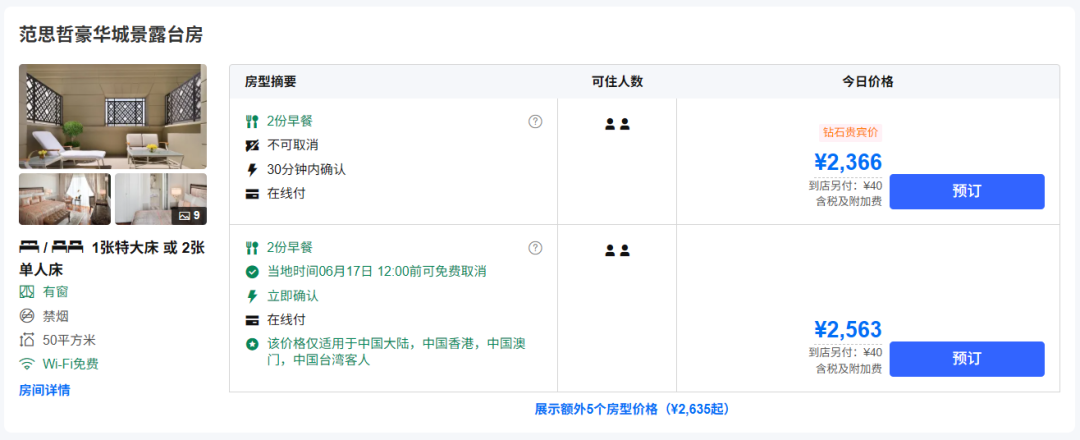The width and height of the screenshot is (1080, 440).
Task: Click the bed type icon above room features
Action: coord(51,247)
